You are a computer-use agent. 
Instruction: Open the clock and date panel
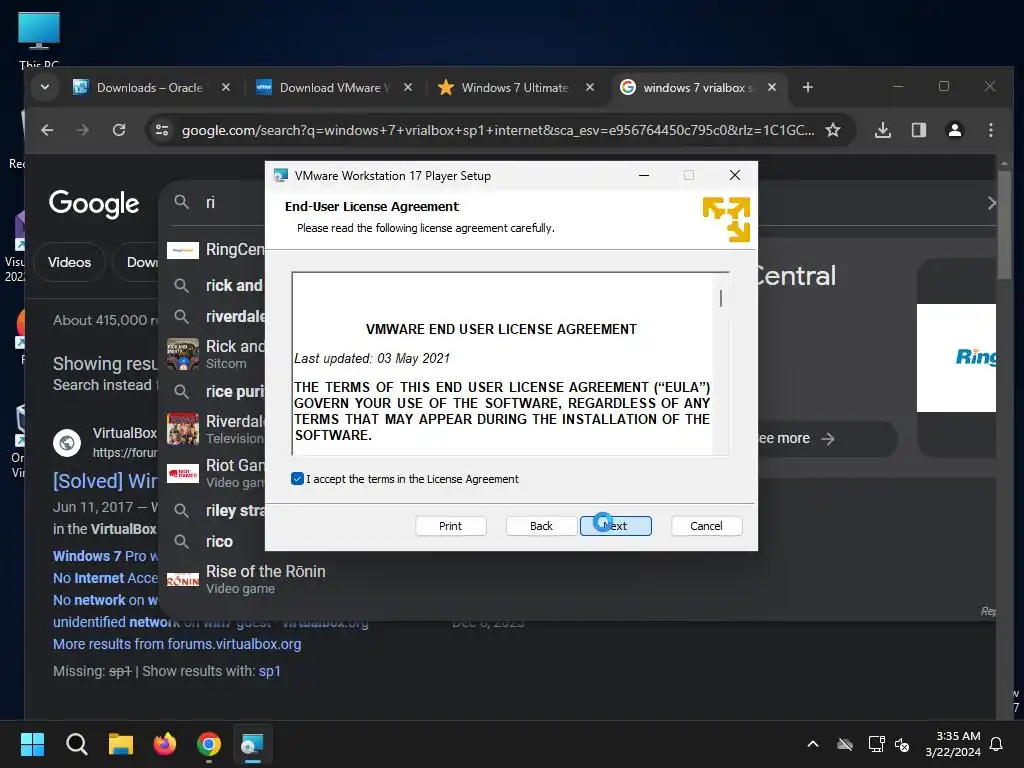click(x=953, y=744)
